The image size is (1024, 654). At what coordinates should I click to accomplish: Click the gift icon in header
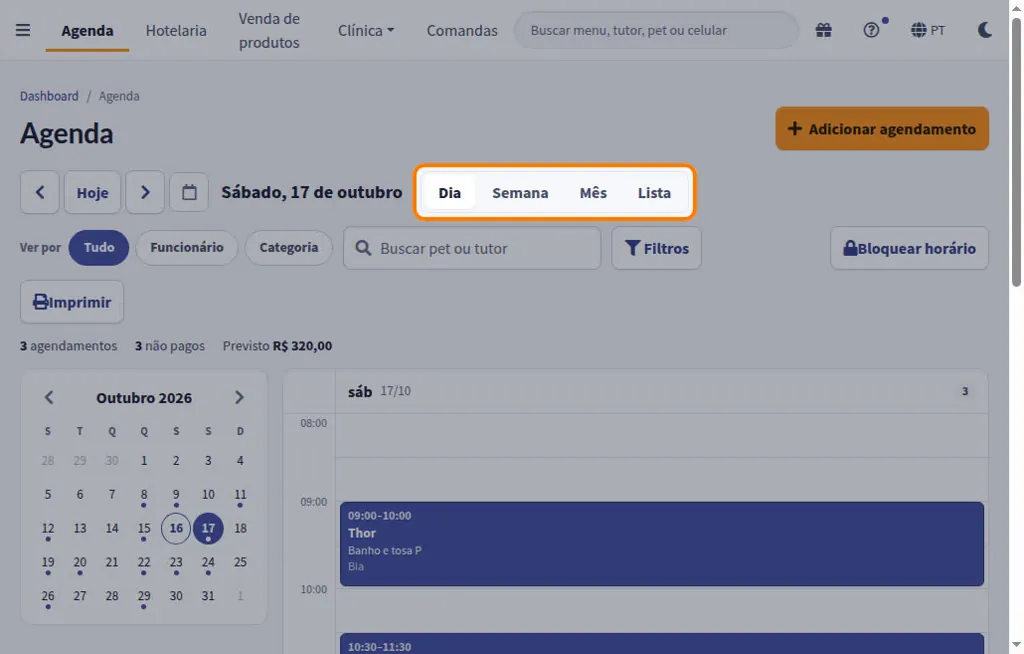coord(824,30)
